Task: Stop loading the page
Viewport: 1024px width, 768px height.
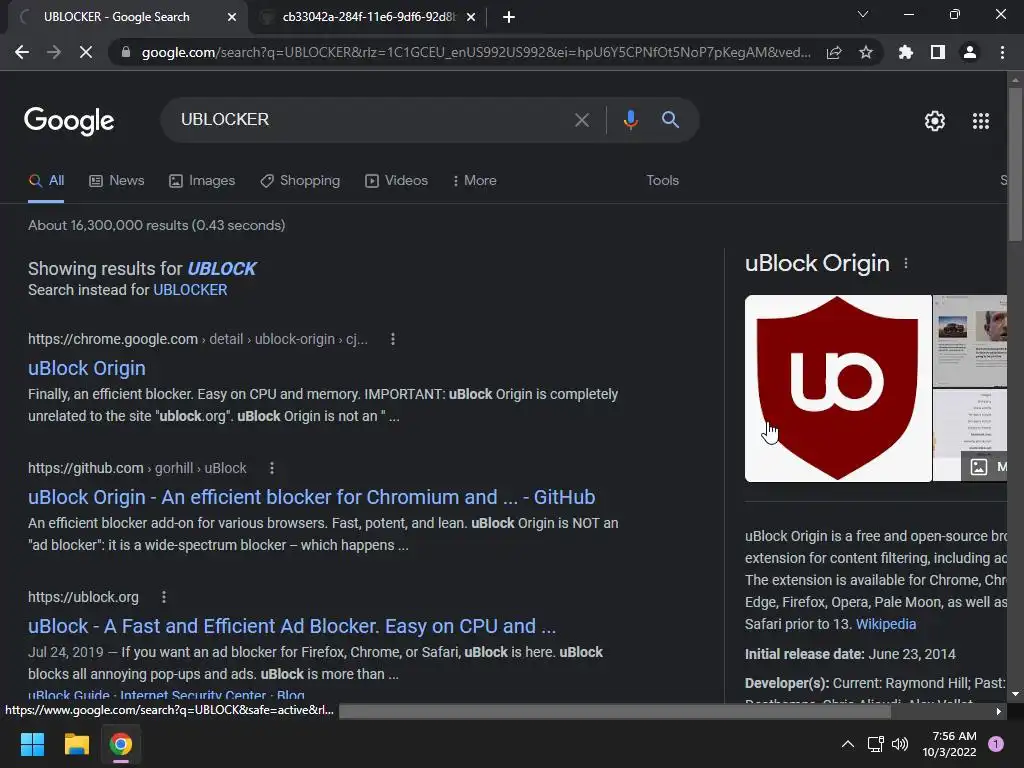Action: coord(86,52)
